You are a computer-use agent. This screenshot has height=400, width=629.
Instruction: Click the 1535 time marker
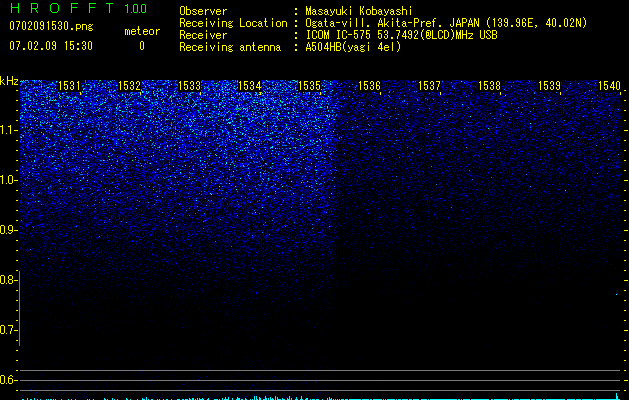(x=310, y=86)
